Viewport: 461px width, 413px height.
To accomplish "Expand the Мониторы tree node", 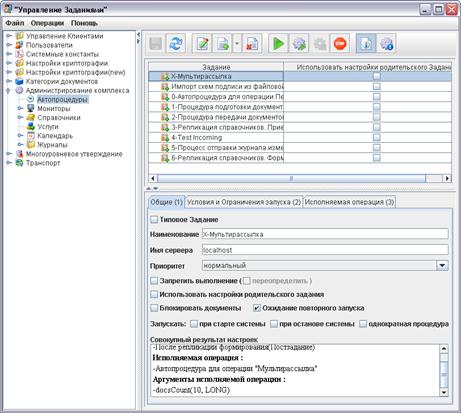I will point(20,108).
